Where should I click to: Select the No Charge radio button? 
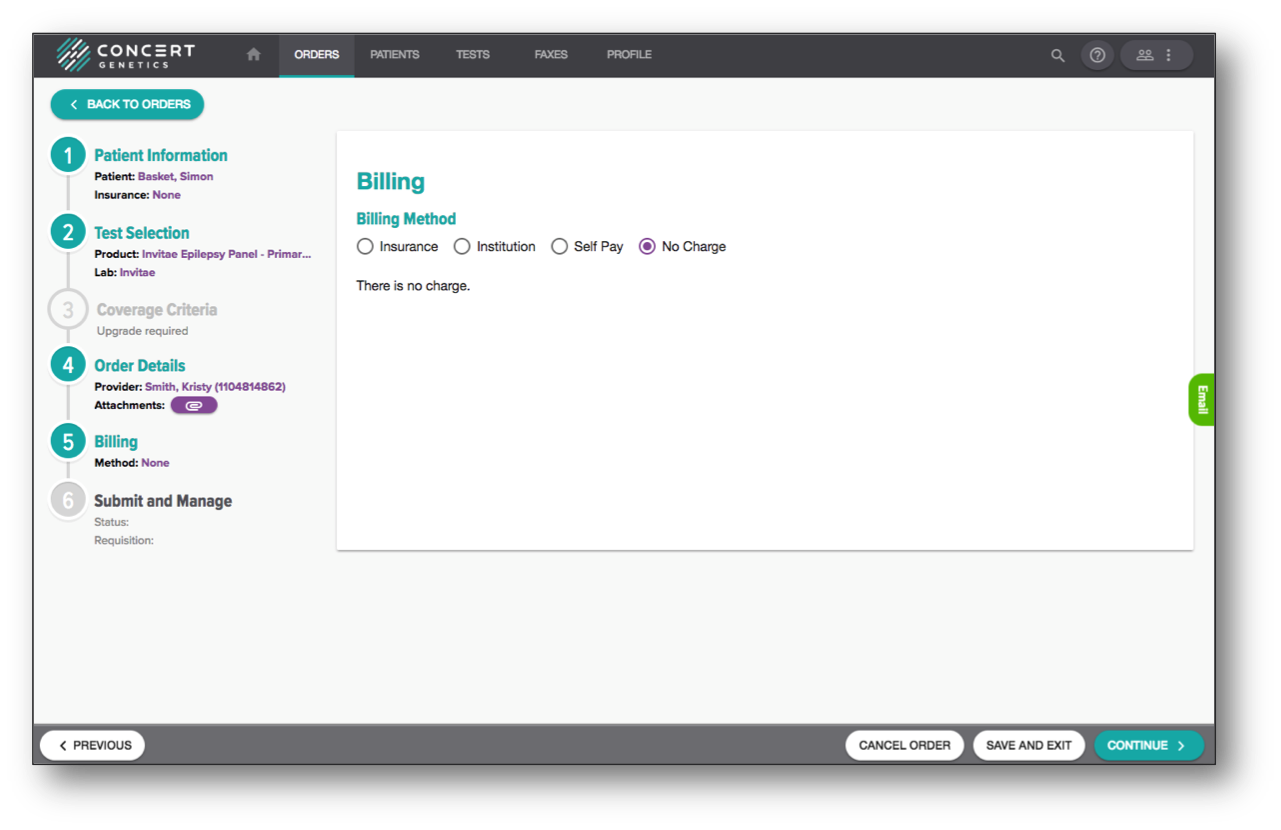point(646,246)
